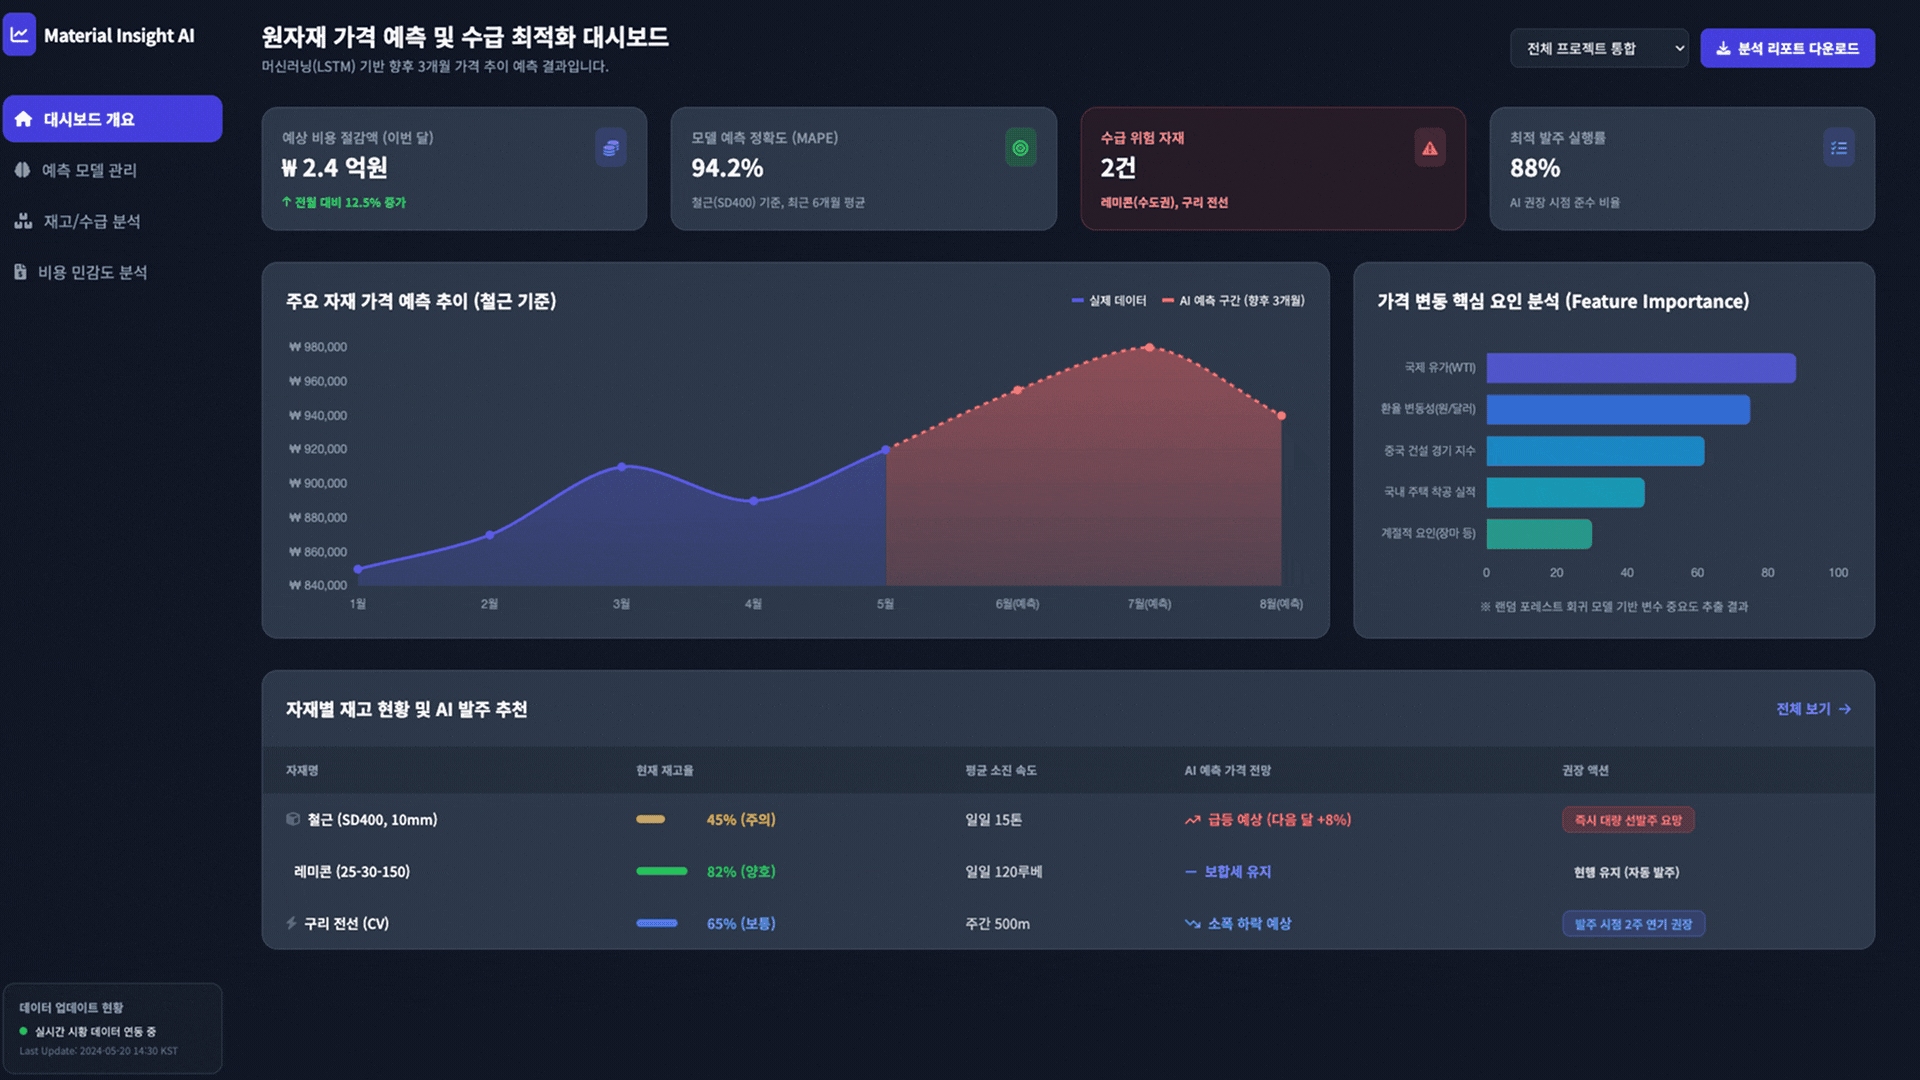Go to 예측 모델 관리 in sidebar

89,170
